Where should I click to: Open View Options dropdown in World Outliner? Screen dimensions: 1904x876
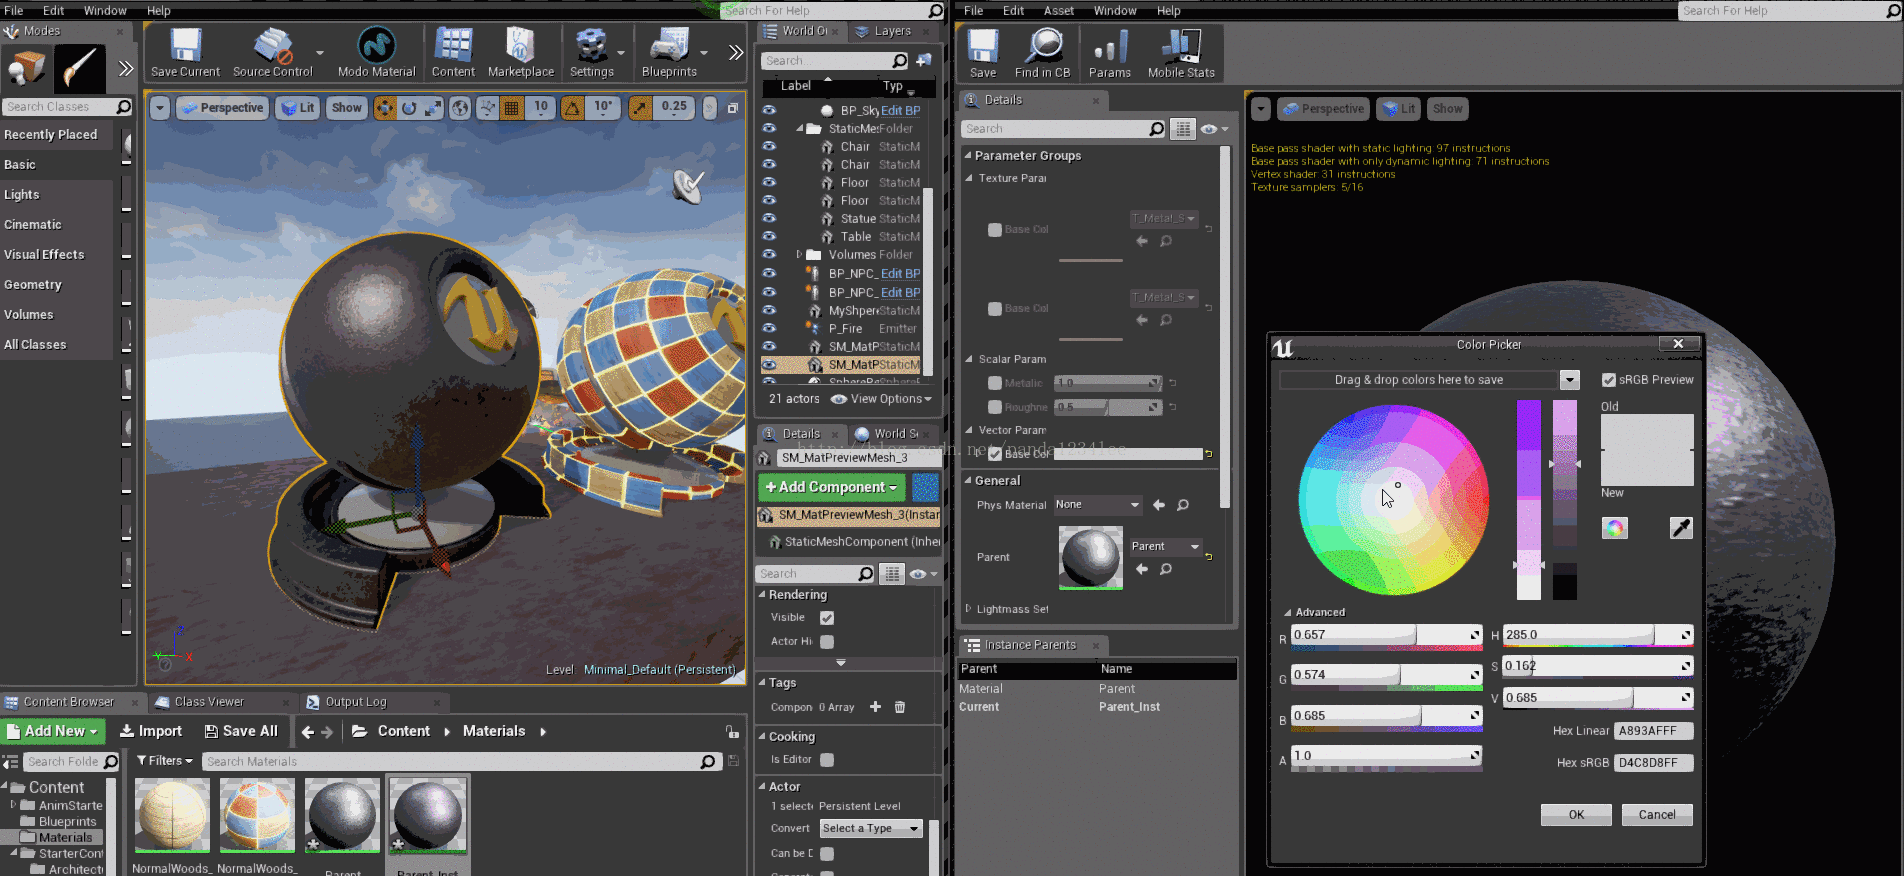tap(882, 399)
